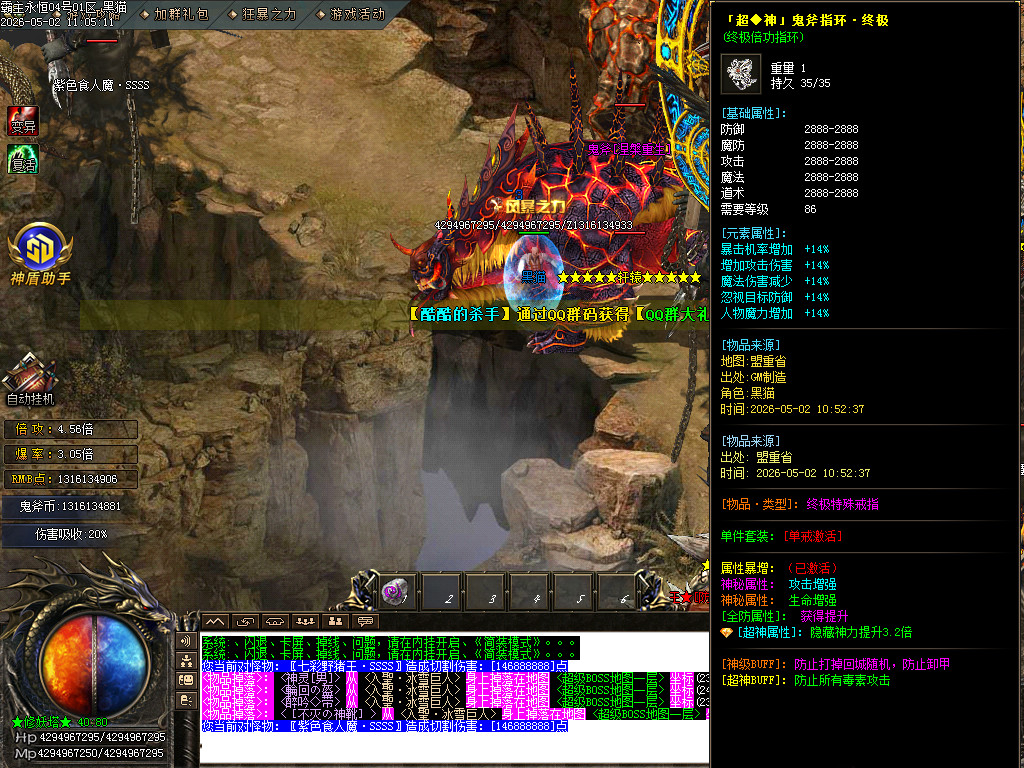Click the second chat channel icon with arrows

click(x=246, y=621)
